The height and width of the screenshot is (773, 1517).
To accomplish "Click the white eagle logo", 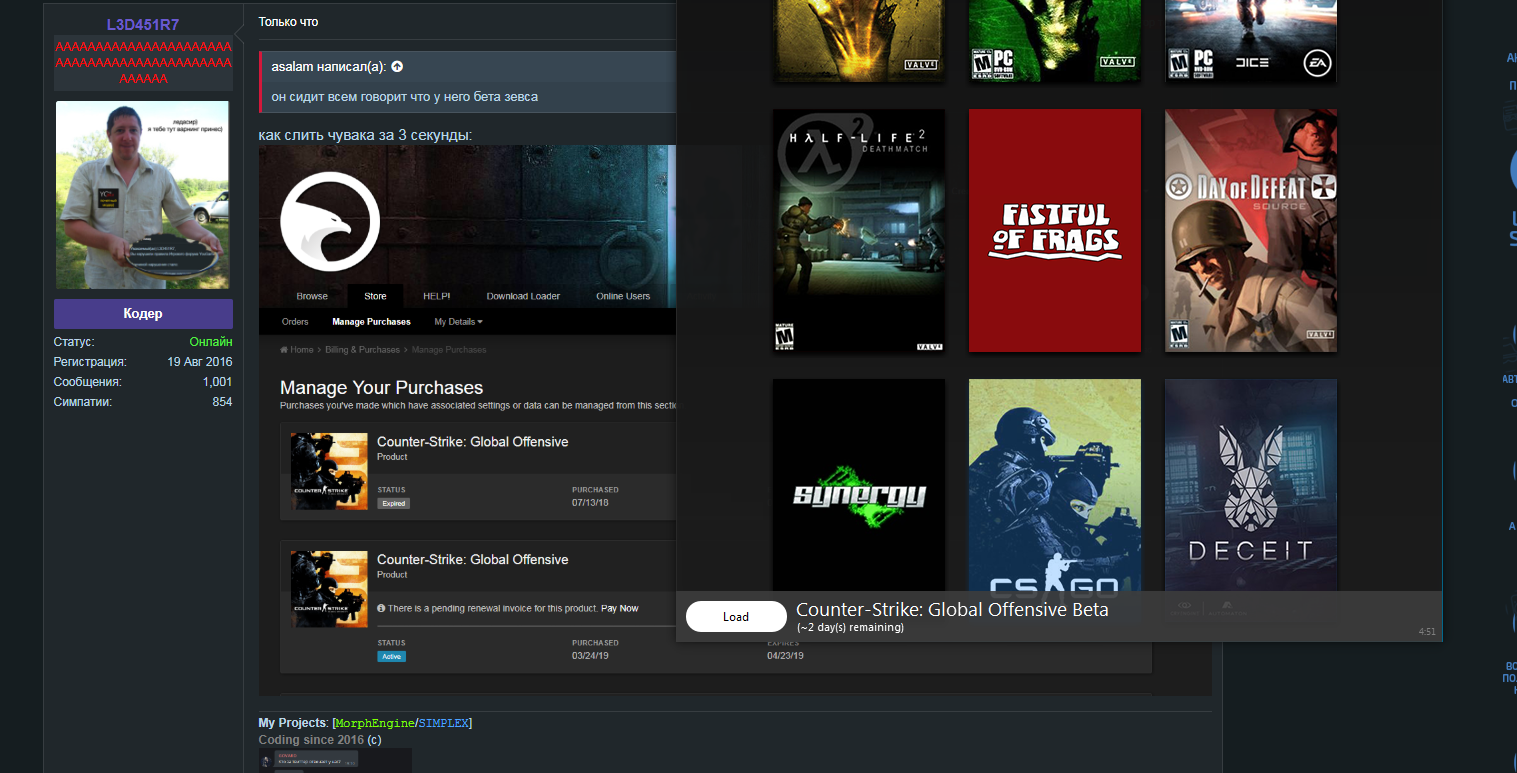I will tap(330, 221).
